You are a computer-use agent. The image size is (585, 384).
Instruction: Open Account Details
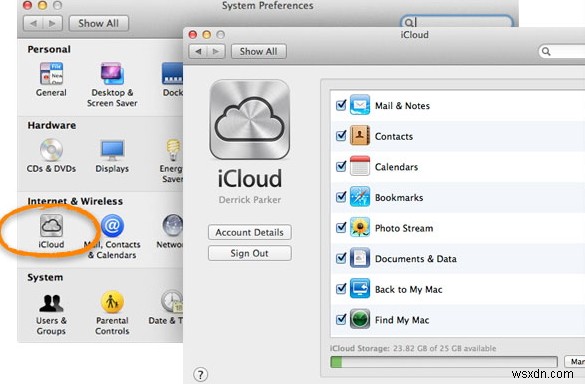pyautogui.click(x=250, y=232)
